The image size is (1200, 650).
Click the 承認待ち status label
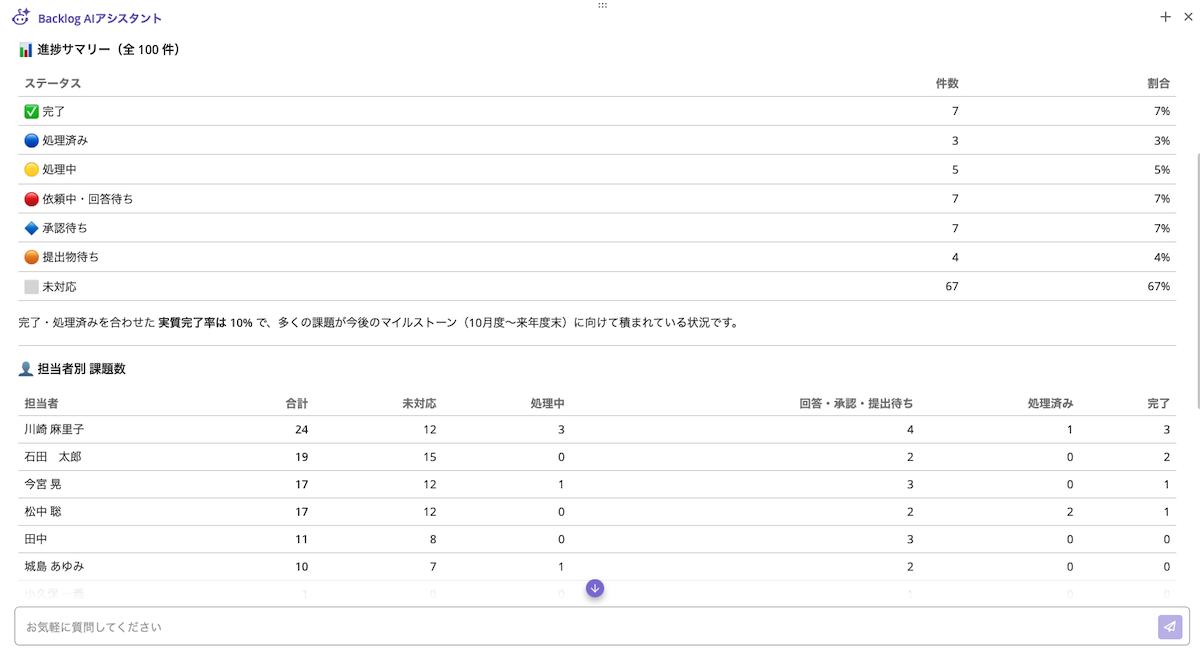click(65, 228)
